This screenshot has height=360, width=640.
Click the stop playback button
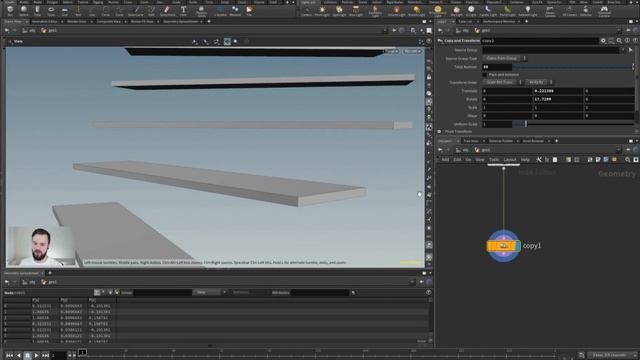click(x=27, y=356)
